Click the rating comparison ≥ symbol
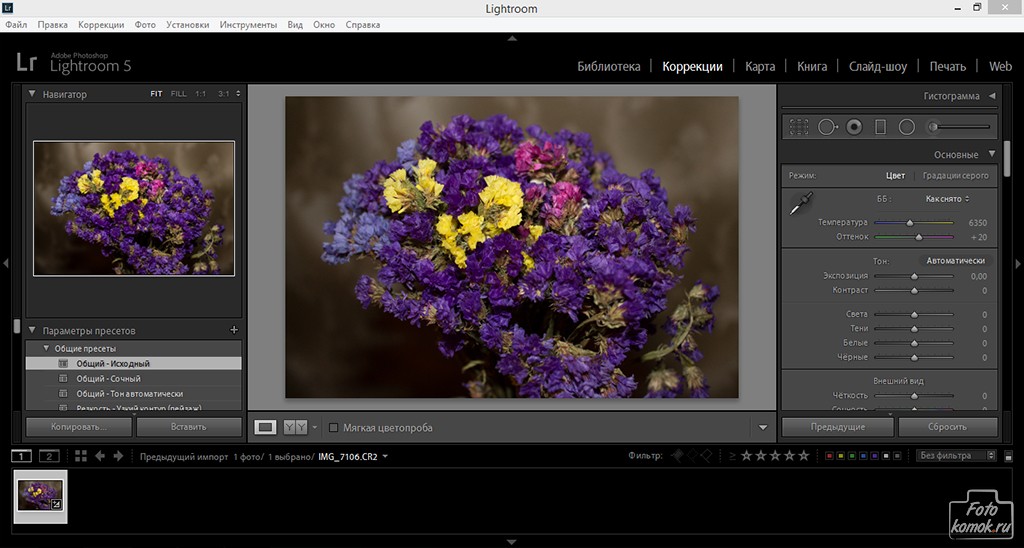The height and width of the screenshot is (548, 1024). pos(732,456)
